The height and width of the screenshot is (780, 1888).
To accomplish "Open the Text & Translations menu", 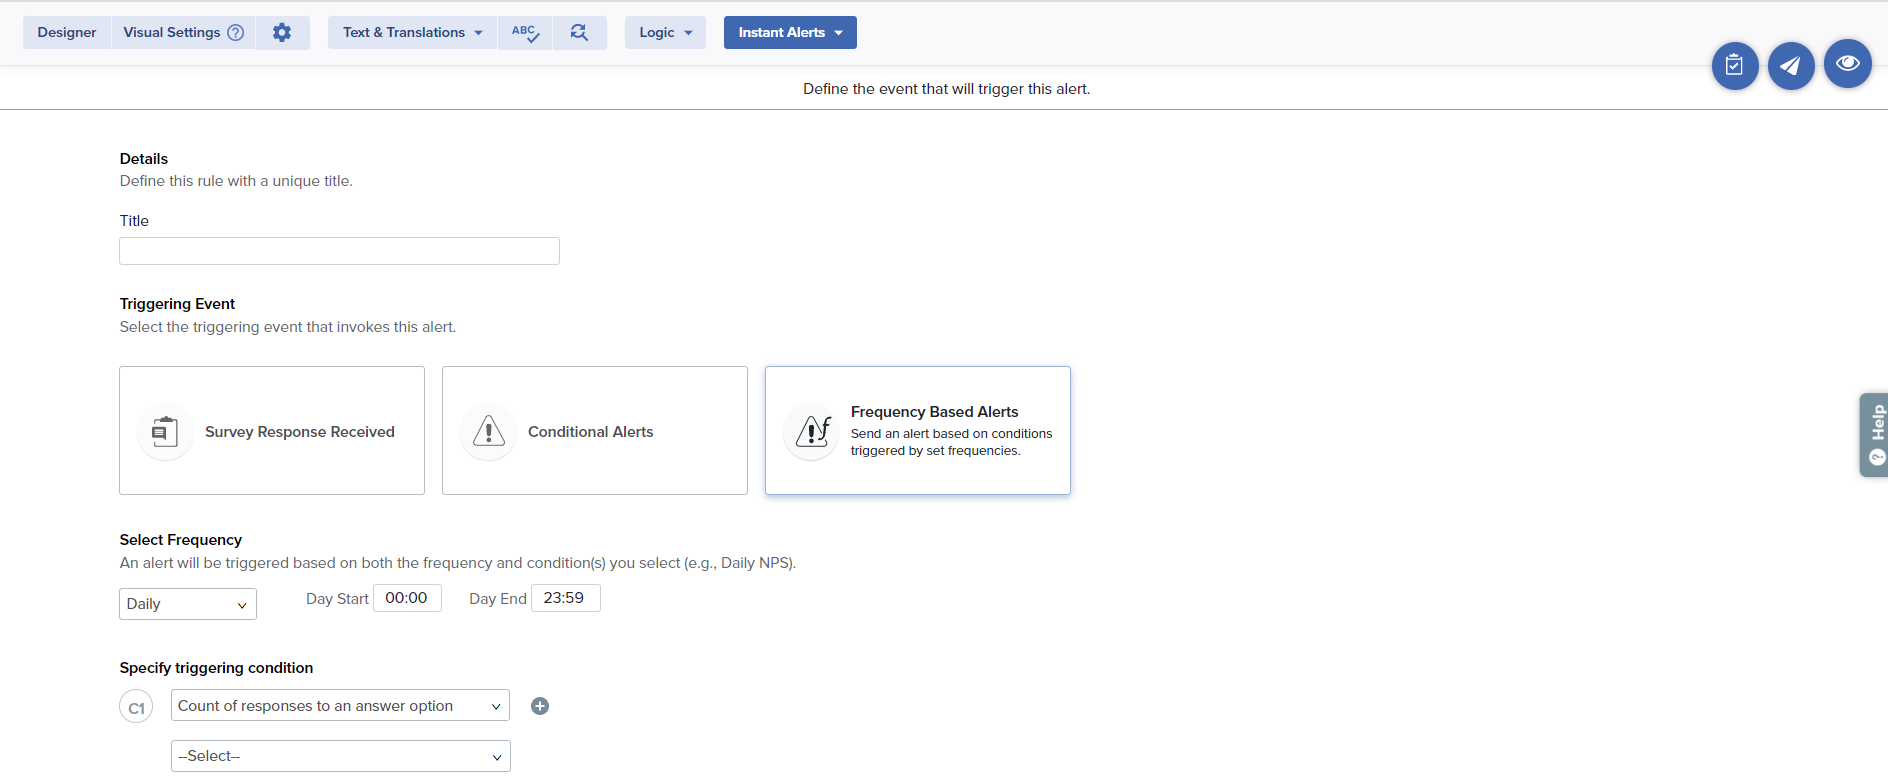I will [412, 33].
